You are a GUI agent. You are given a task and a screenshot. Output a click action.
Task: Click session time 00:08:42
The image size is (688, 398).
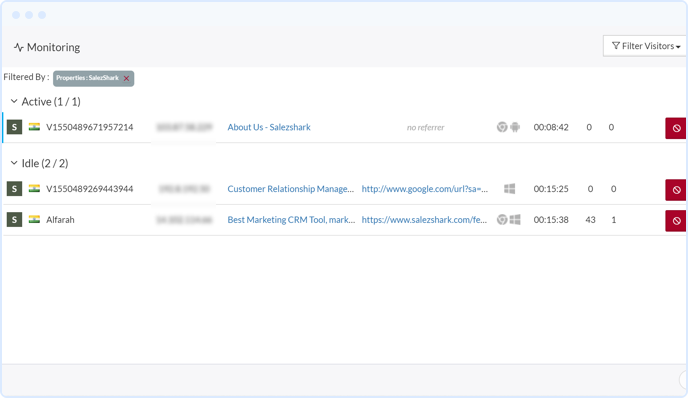coord(551,127)
